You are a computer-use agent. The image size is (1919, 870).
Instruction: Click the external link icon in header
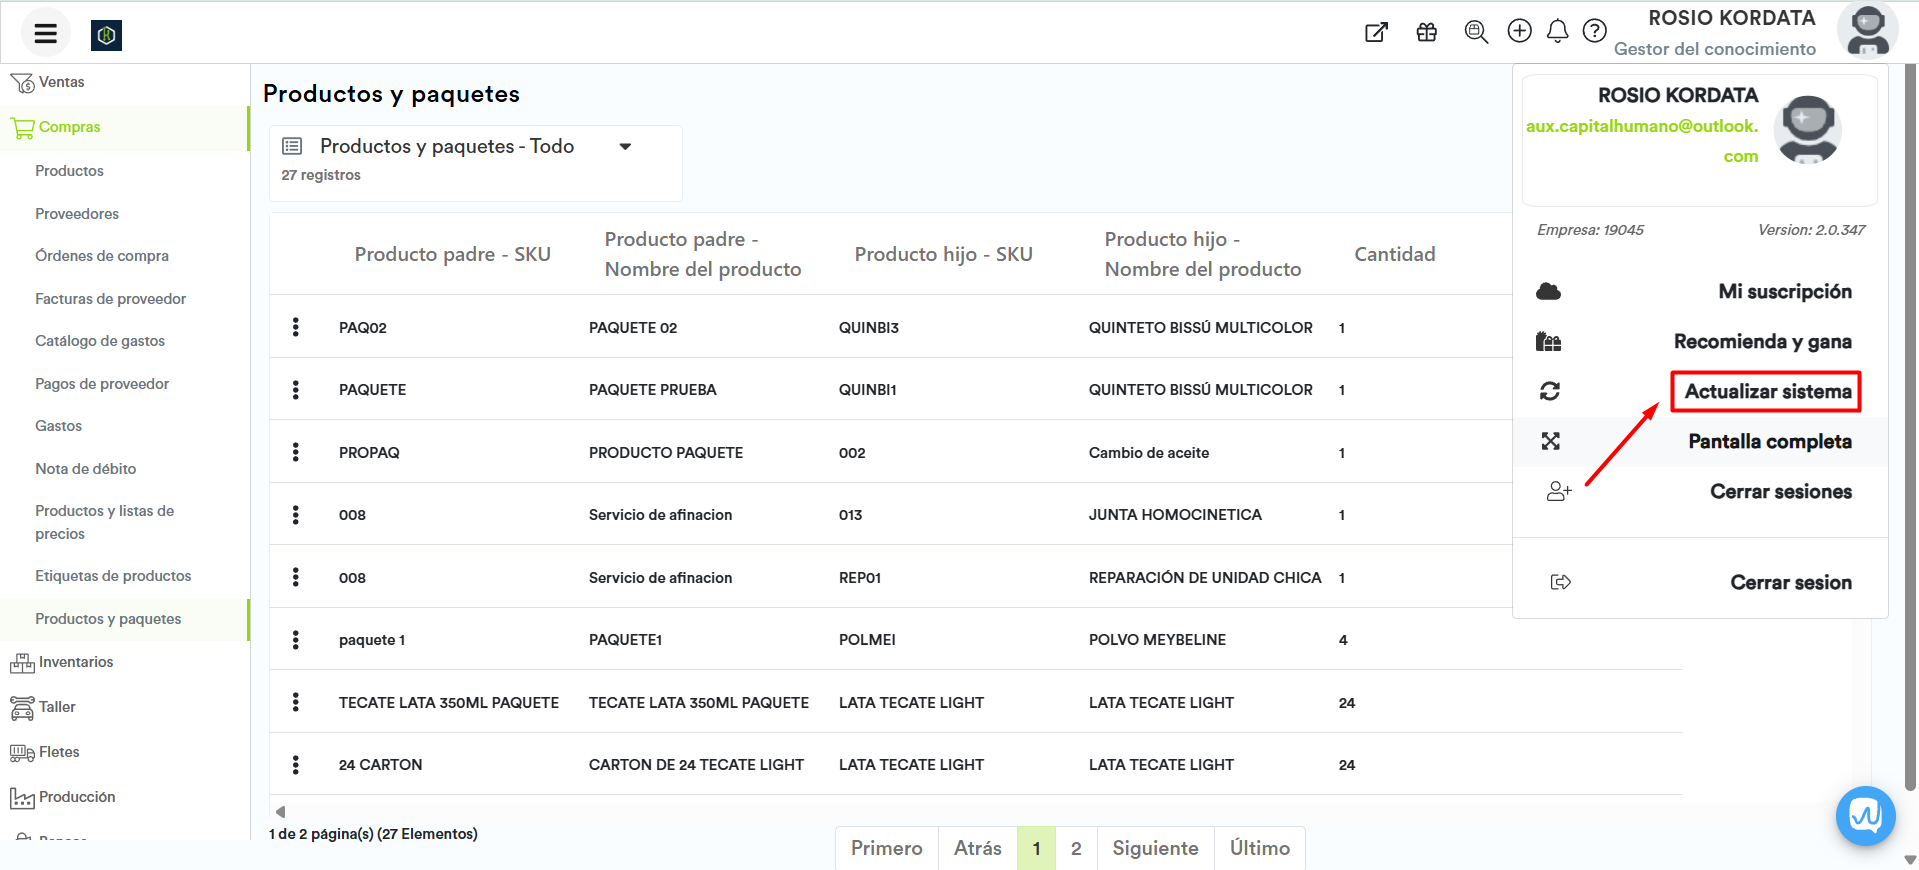point(1376,32)
